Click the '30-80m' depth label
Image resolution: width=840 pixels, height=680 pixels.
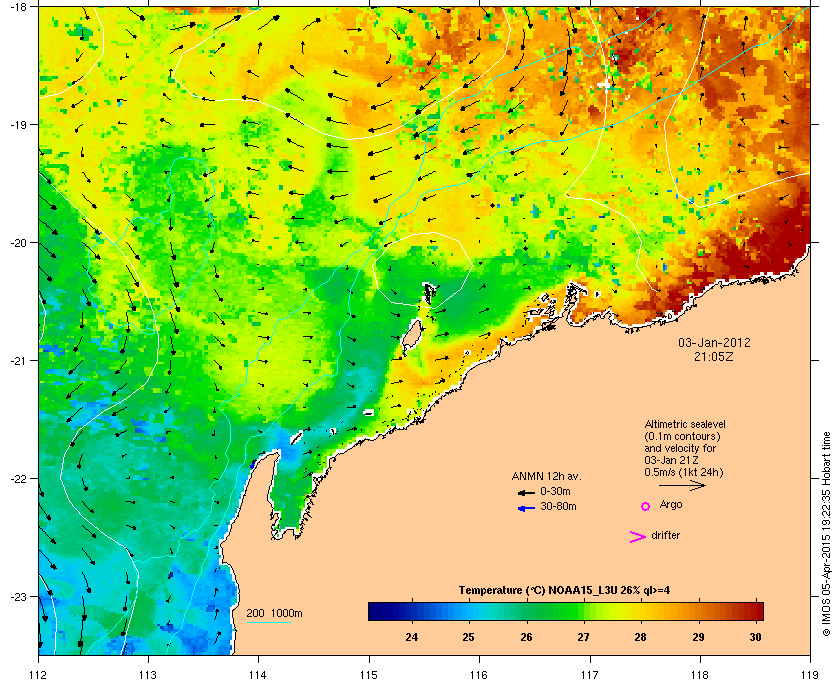click(558, 506)
